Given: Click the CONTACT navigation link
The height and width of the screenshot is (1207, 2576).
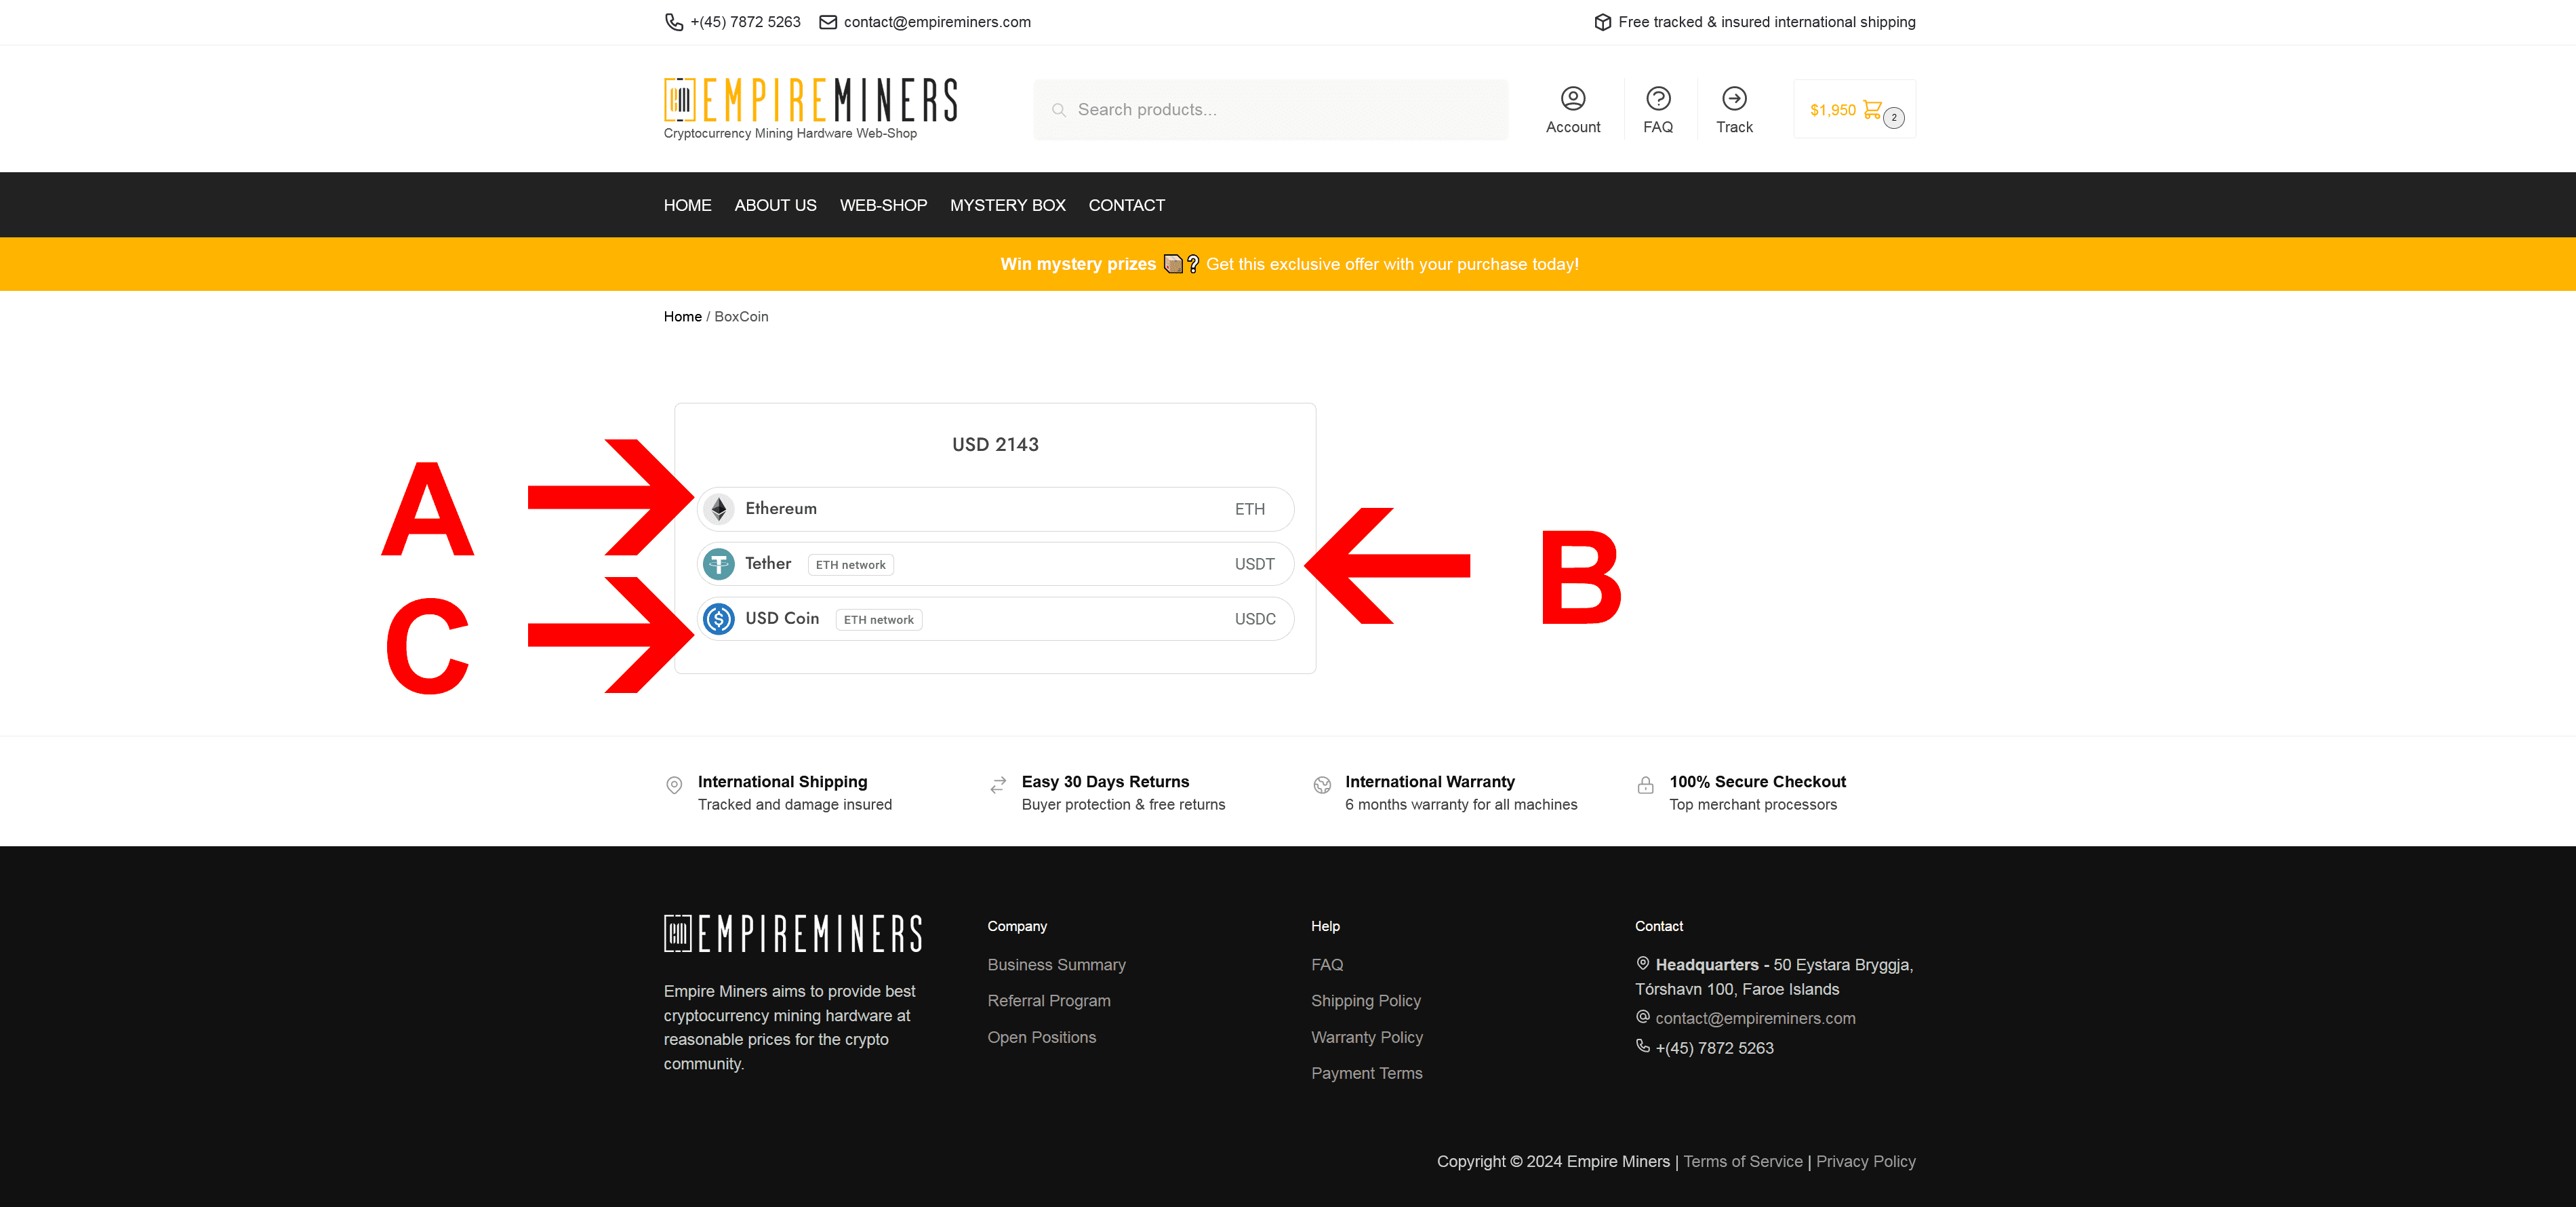Looking at the screenshot, I should [1125, 205].
